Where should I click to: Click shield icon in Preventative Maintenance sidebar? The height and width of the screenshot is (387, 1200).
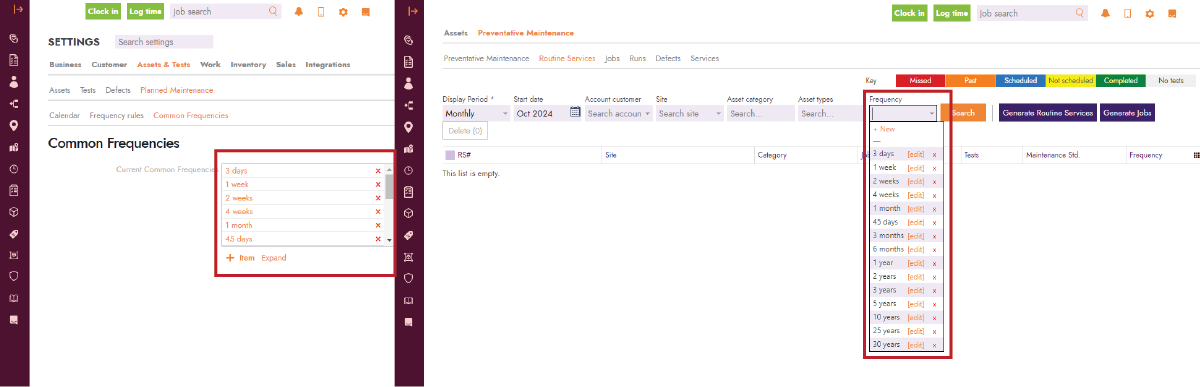(x=408, y=278)
